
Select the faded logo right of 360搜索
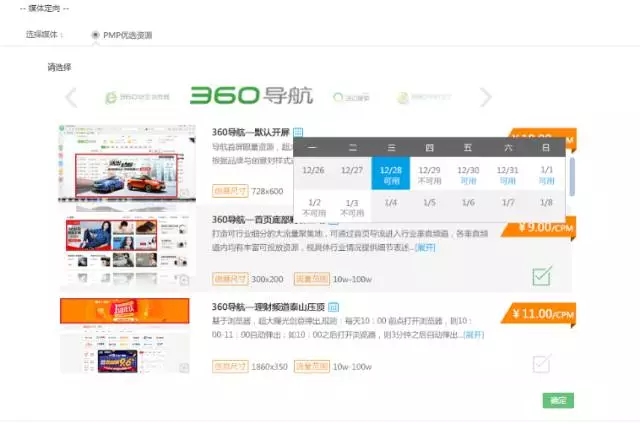pyautogui.click(x=424, y=98)
